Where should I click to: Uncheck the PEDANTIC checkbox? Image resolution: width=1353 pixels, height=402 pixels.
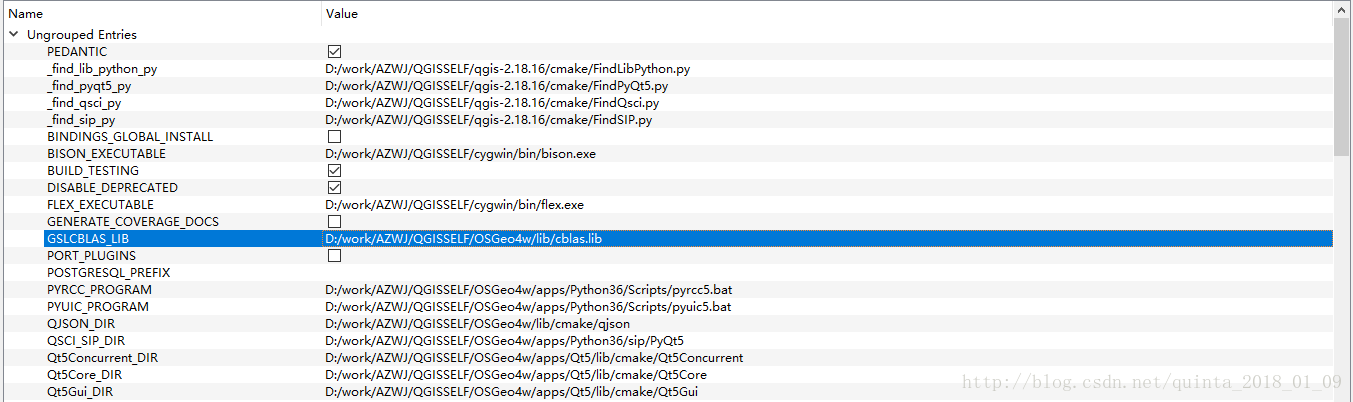point(334,52)
